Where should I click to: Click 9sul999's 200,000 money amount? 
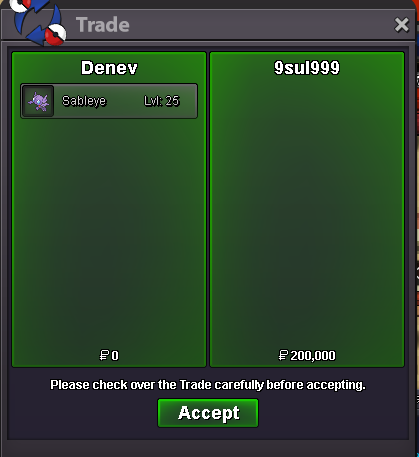click(313, 356)
